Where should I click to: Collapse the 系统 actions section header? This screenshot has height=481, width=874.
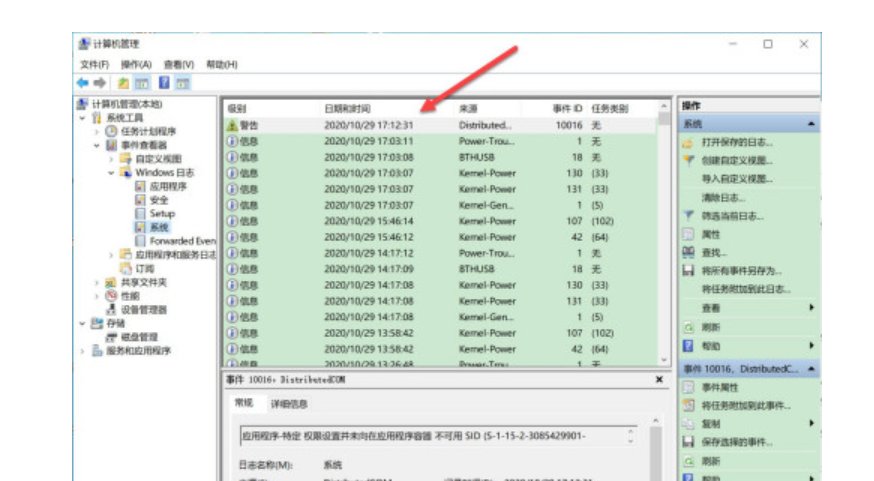pos(811,124)
